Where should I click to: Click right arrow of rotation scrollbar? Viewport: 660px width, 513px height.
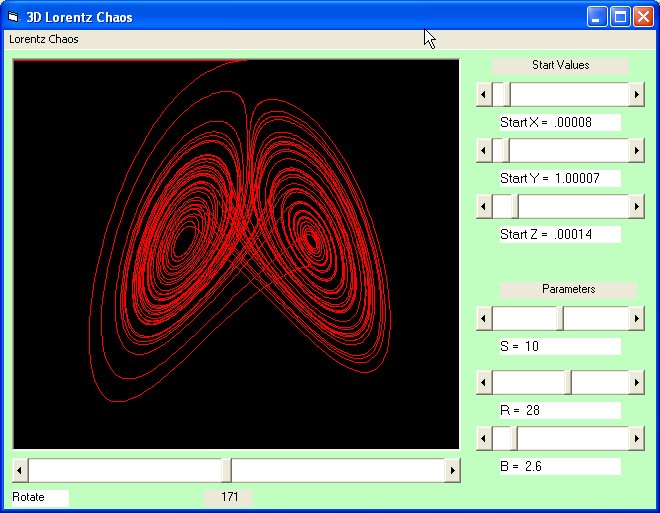(452, 470)
